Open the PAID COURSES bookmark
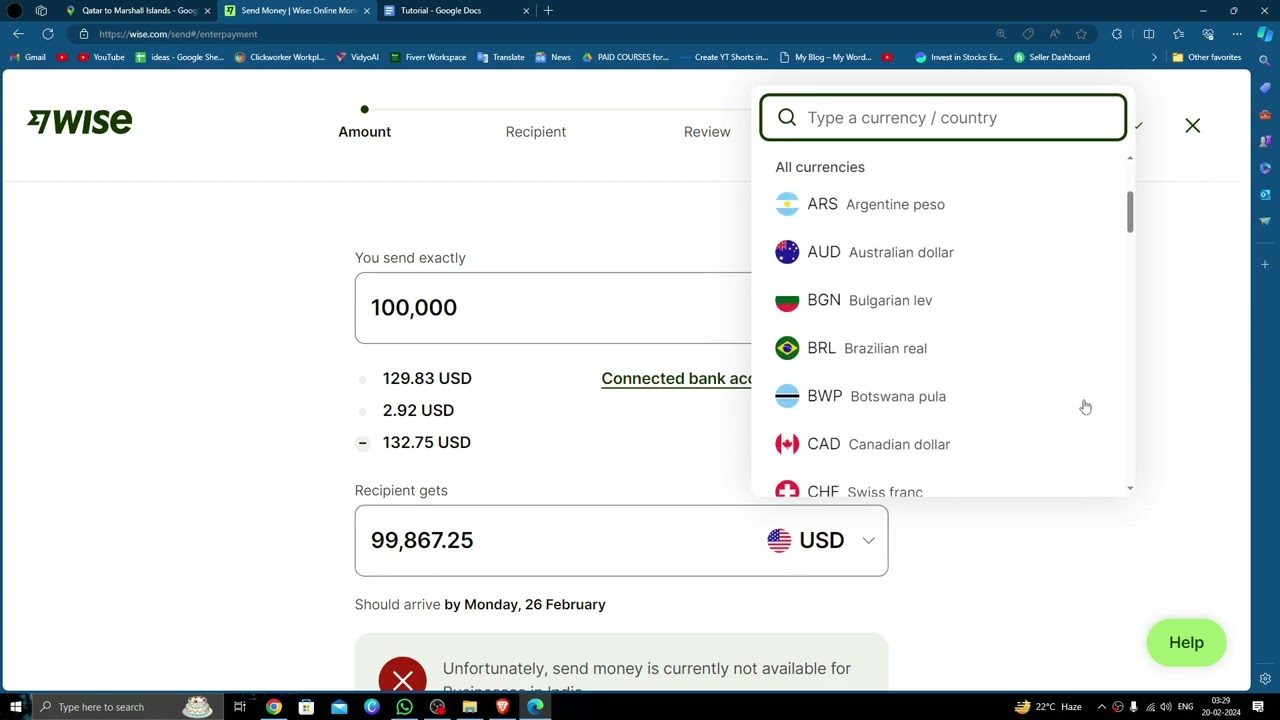 pyautogui.click(x=625, y=57)
